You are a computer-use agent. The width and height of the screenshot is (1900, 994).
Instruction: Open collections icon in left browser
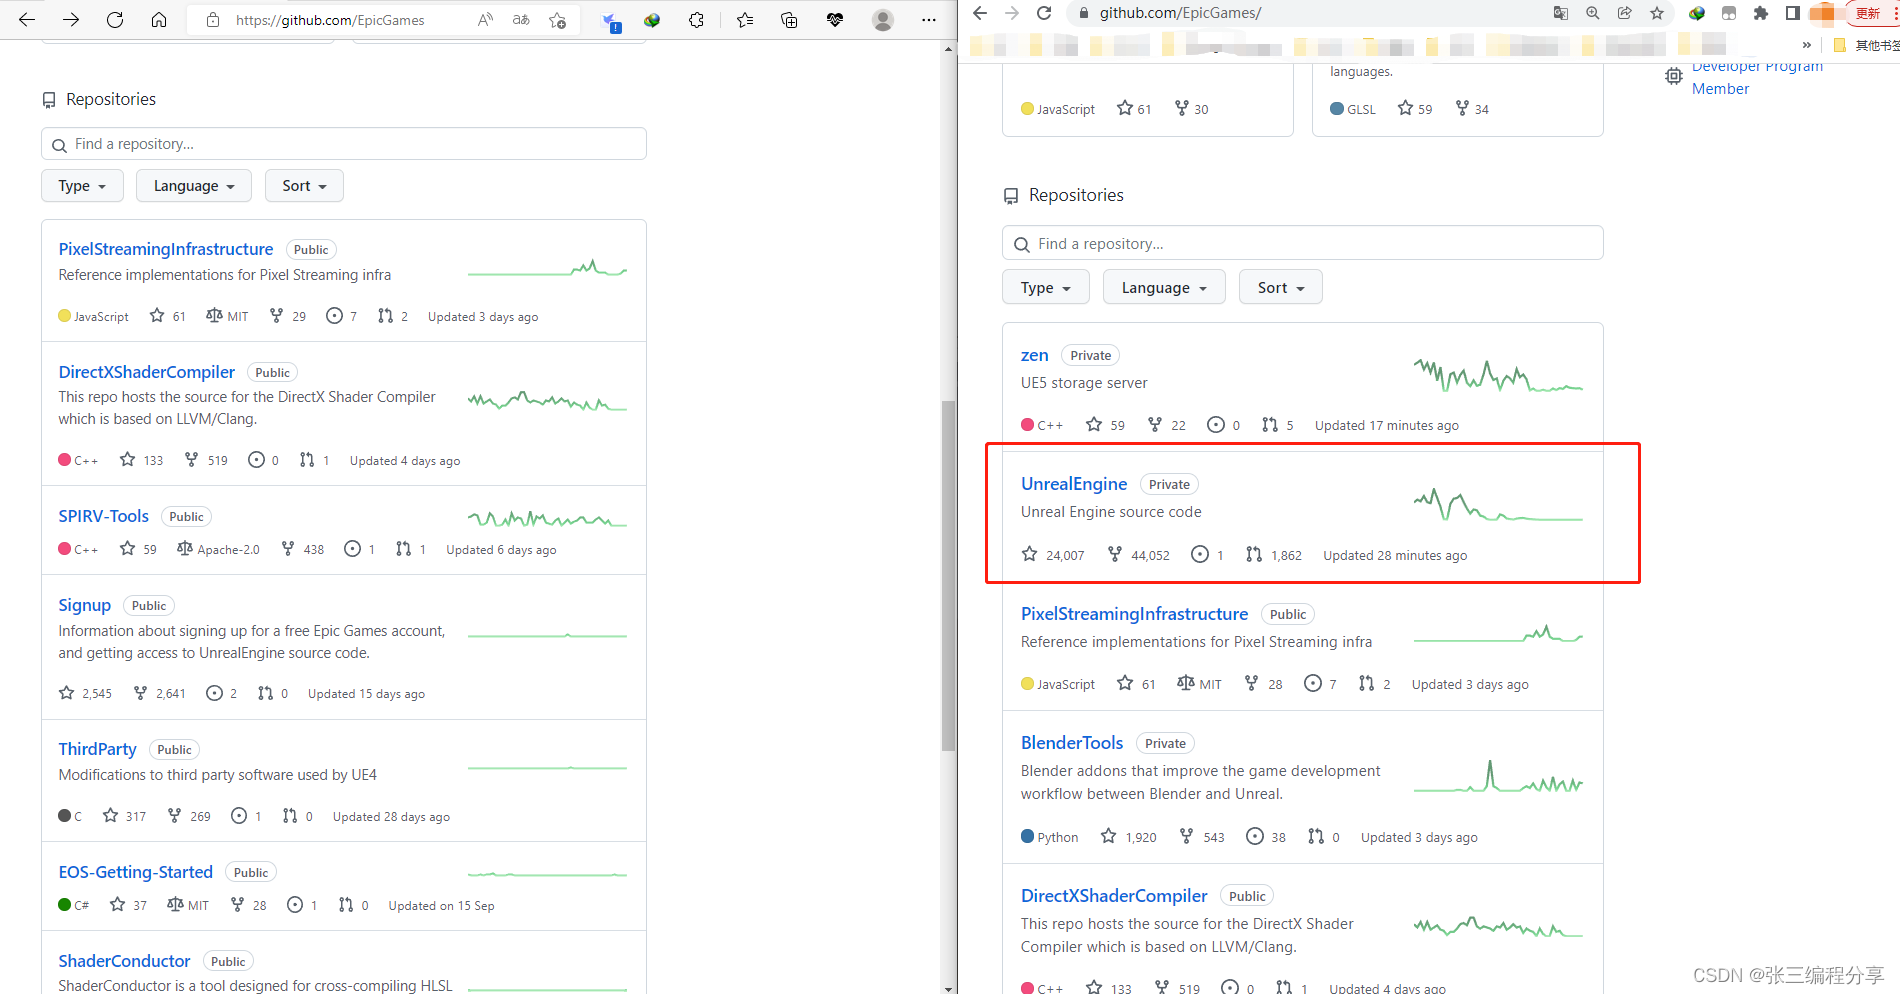pyautogui.click(x=789, y=20)
